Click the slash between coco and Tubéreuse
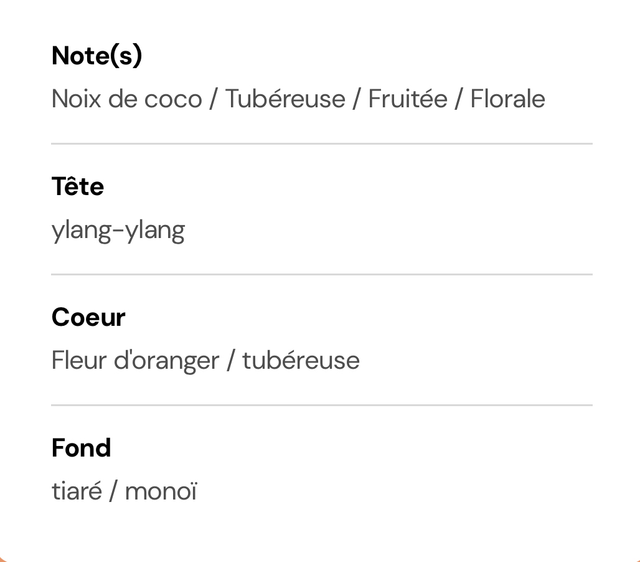 213,100
